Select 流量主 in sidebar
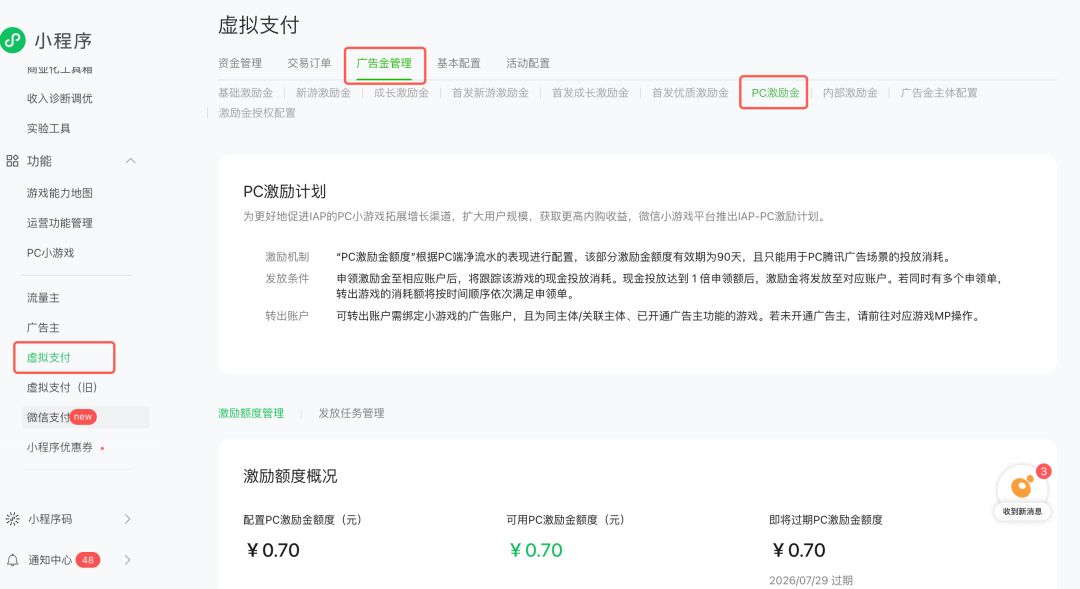 click(x=43, y=298)
